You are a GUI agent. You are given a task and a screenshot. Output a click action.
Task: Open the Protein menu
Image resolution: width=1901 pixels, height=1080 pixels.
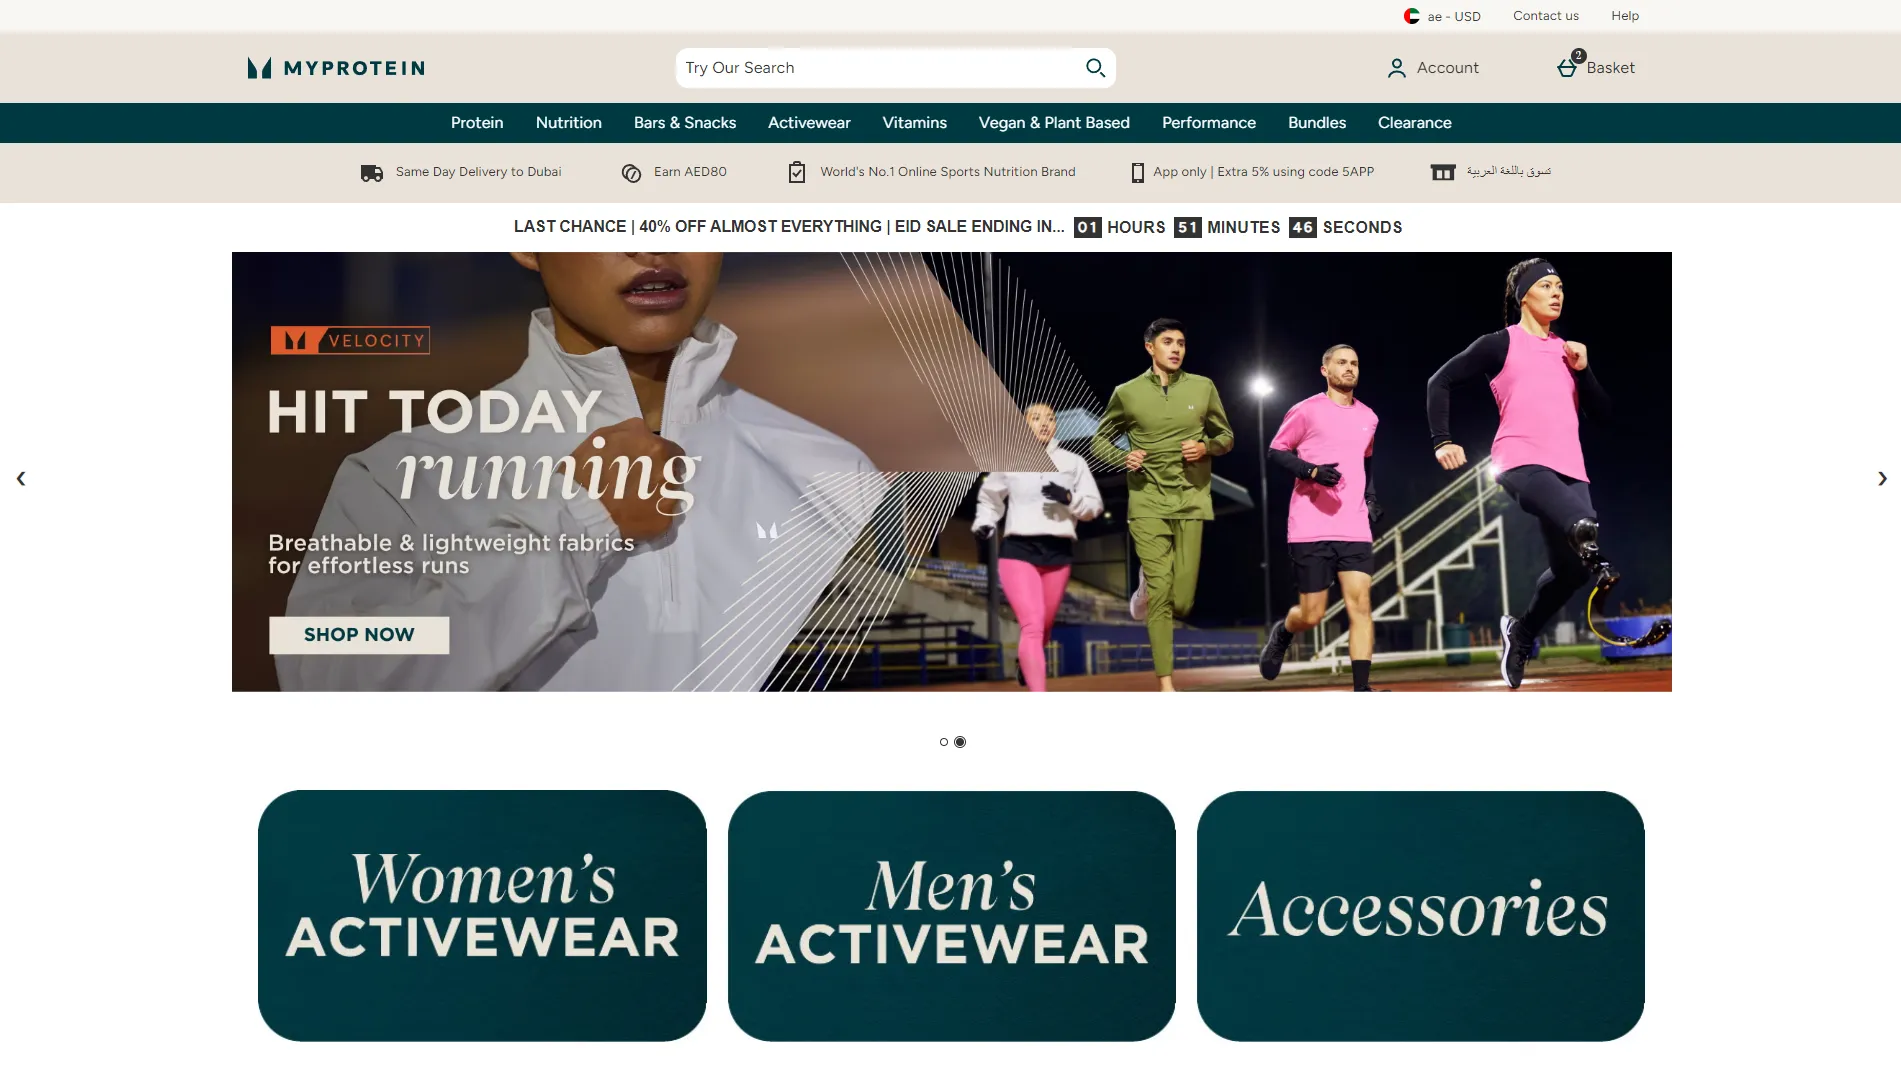coord(477,123)
